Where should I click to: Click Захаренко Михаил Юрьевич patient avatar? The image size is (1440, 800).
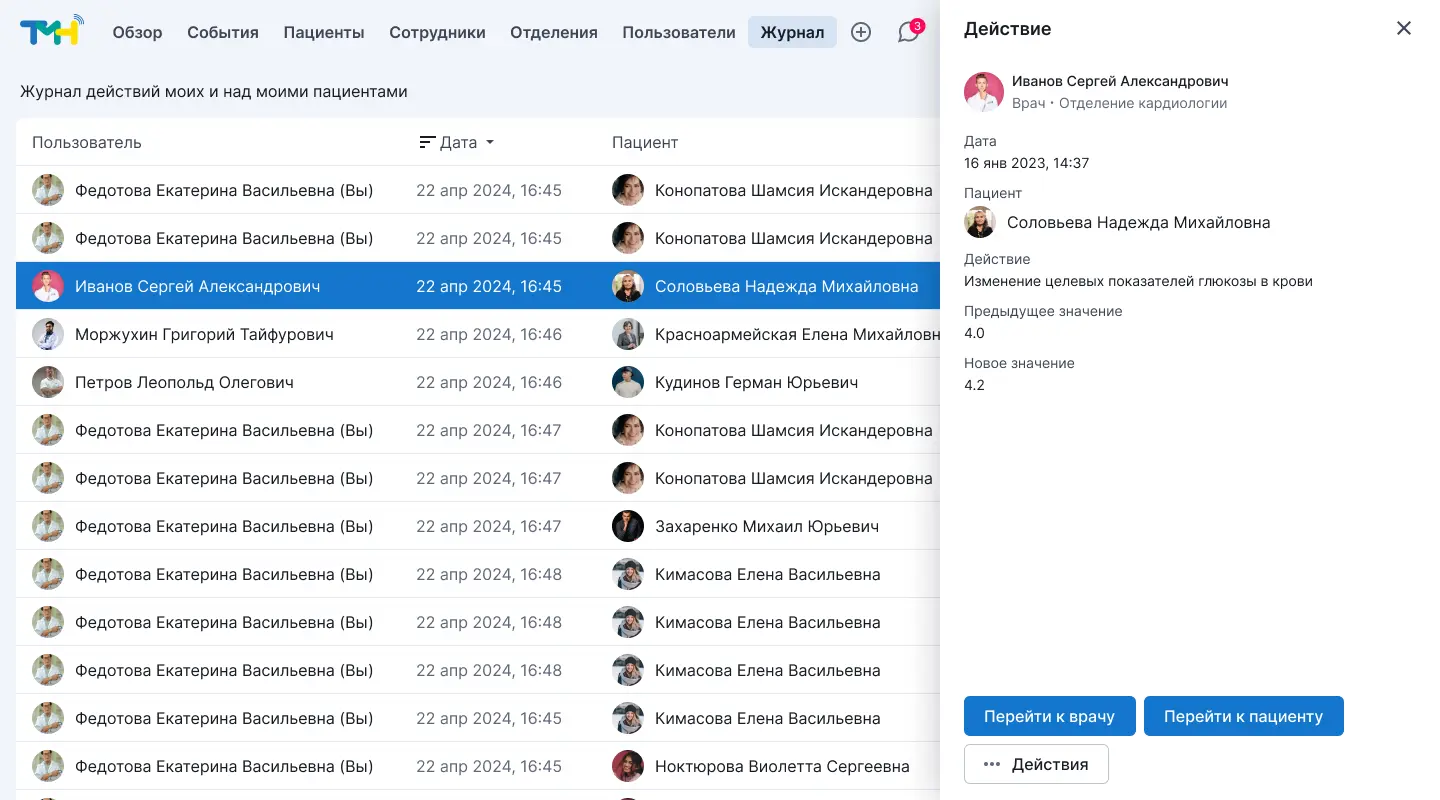[x=628, y=526]
